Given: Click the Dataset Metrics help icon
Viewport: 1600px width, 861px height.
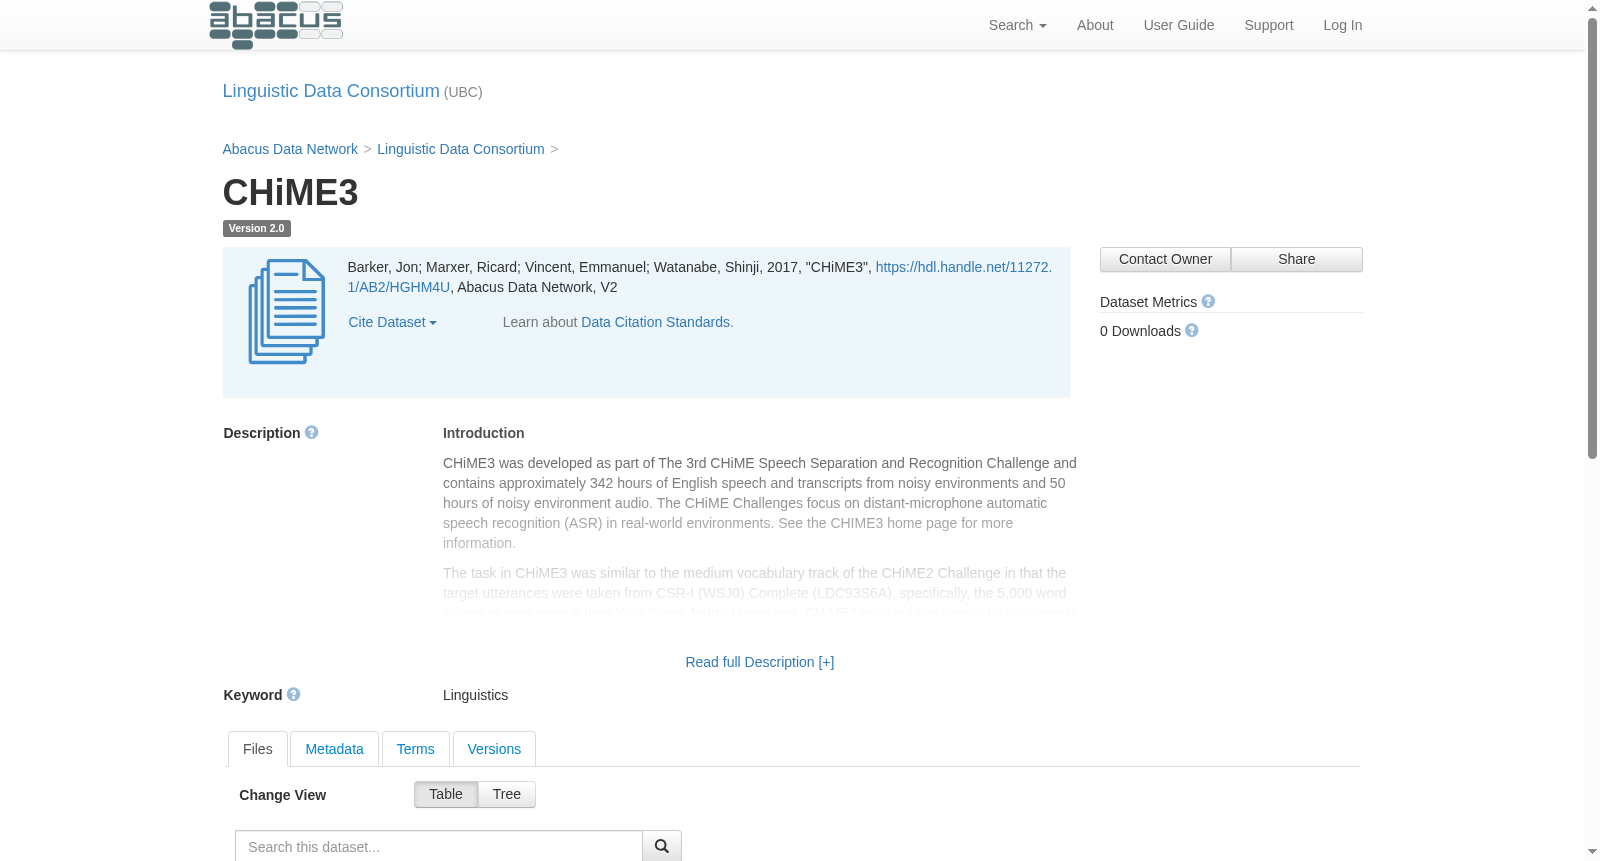Looking at the screenshot, I should (x=1208, y=301).
